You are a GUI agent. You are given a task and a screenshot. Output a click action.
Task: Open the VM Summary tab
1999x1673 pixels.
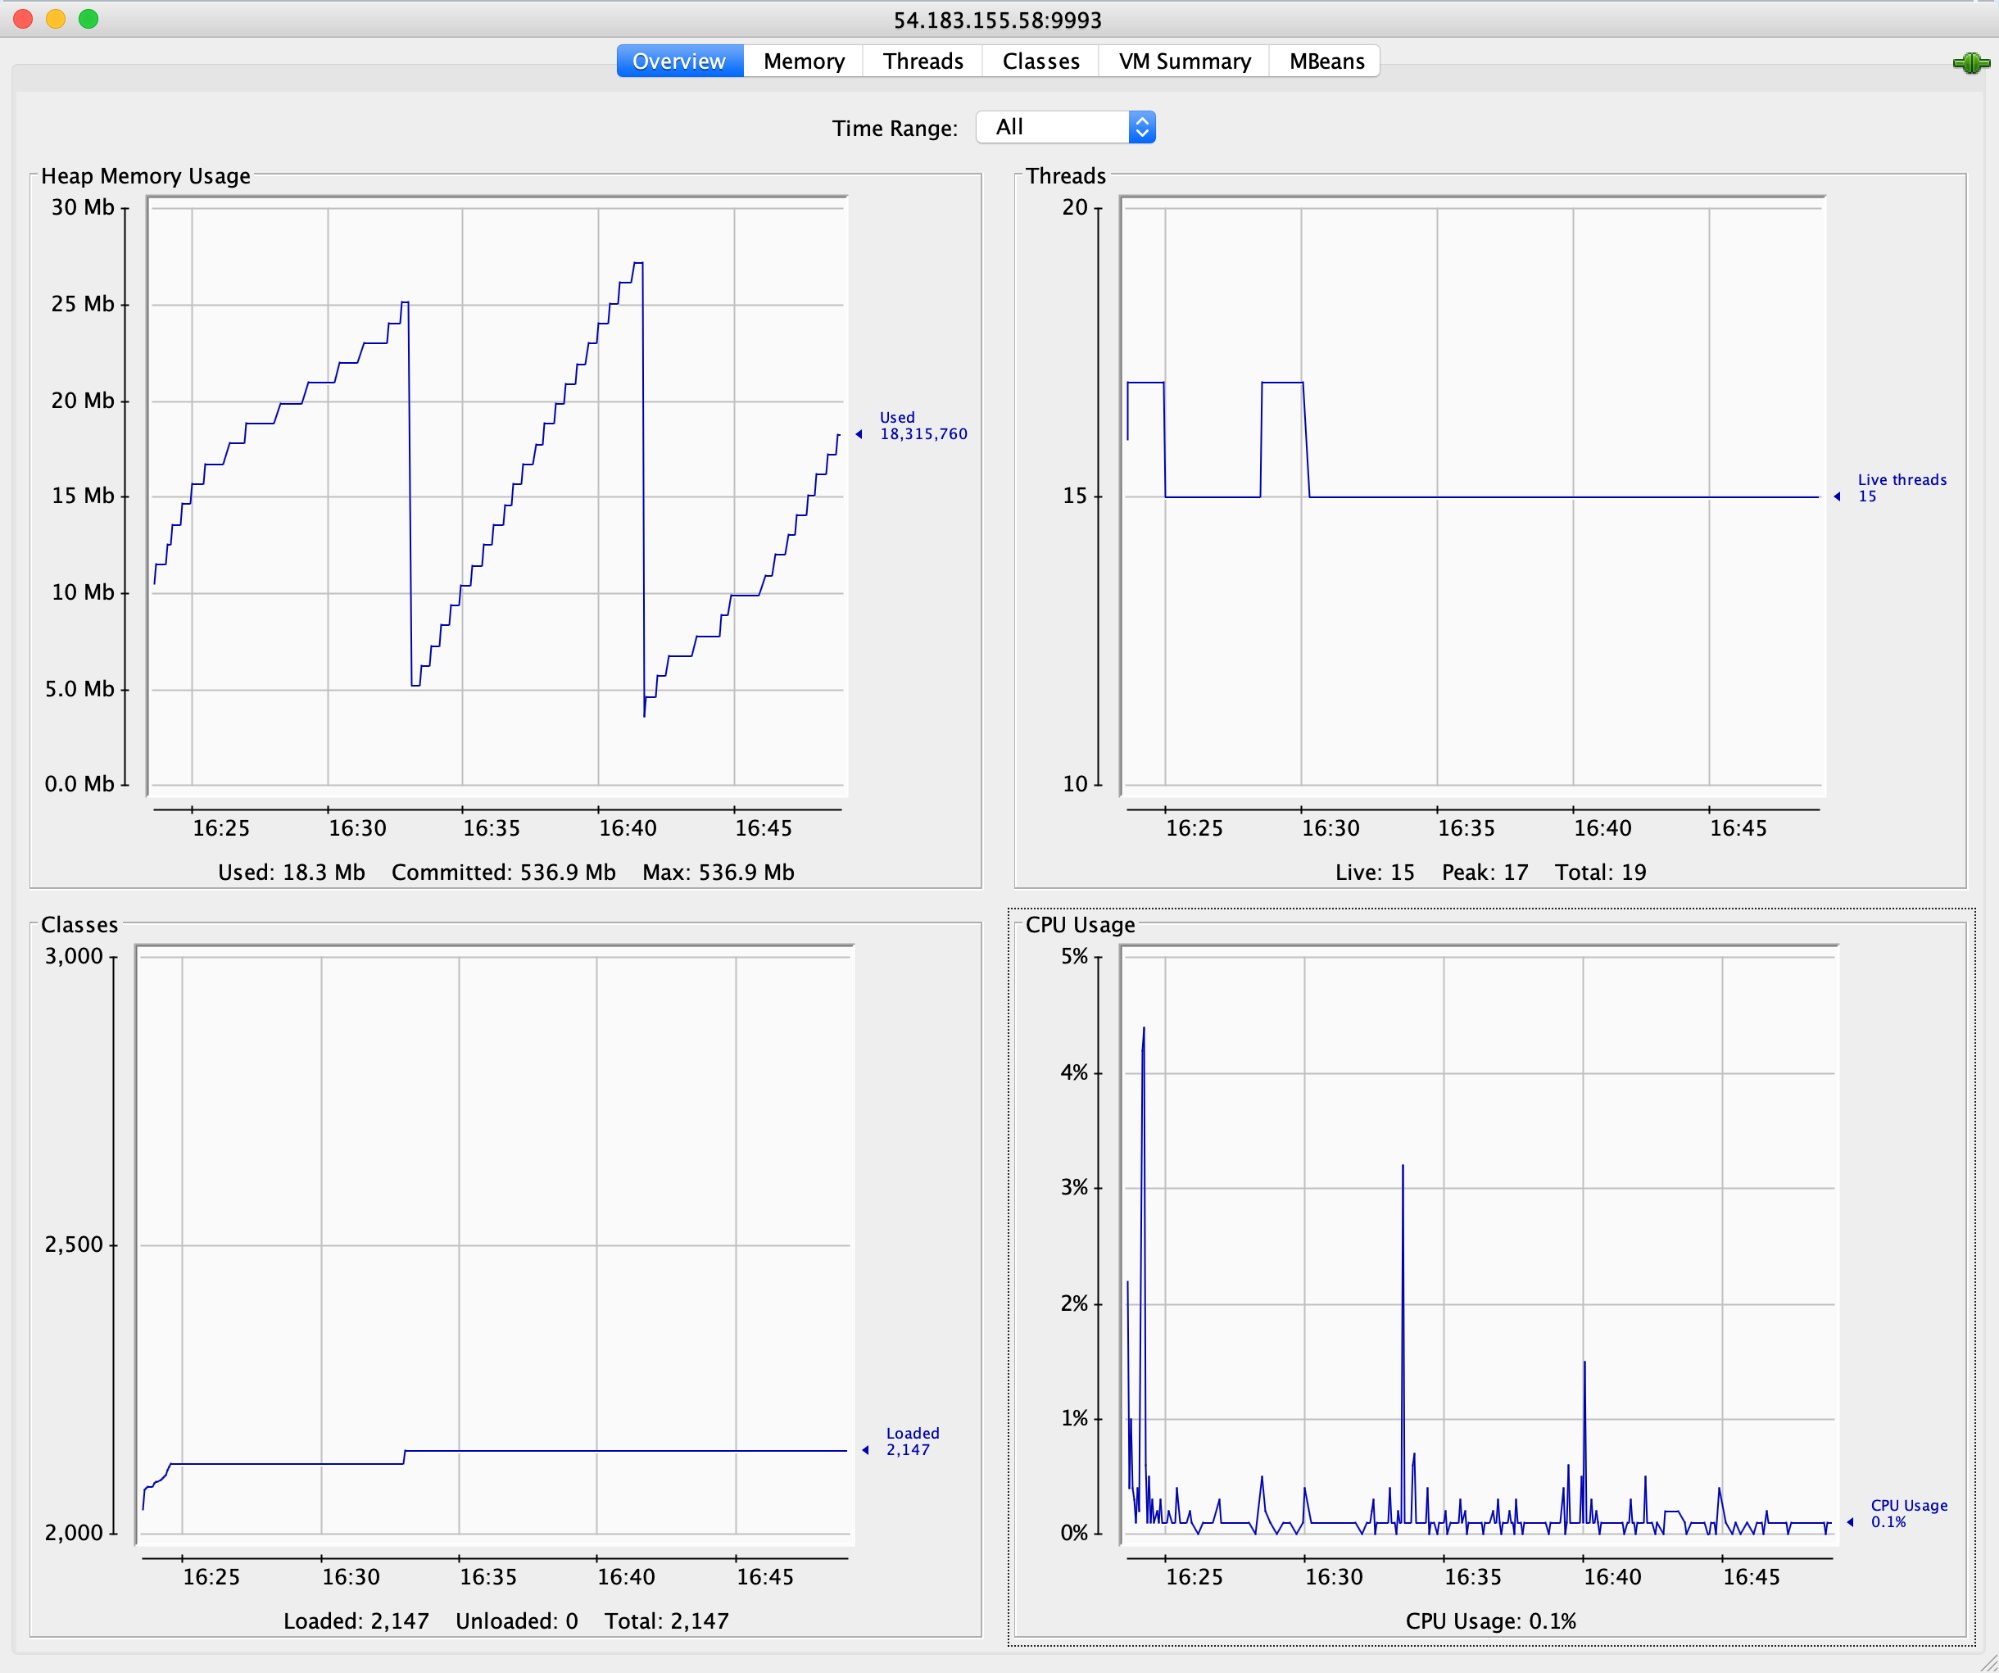1182,60
